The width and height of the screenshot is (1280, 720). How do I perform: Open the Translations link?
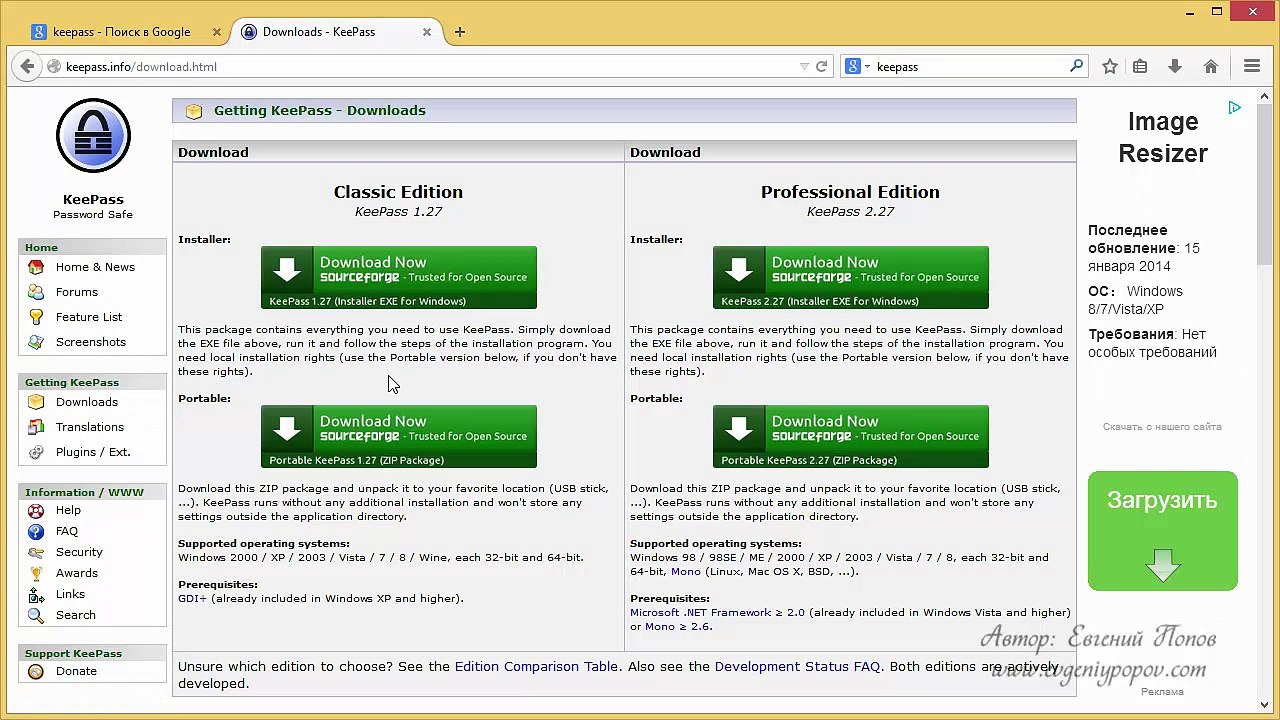click(x=90, y=427)
